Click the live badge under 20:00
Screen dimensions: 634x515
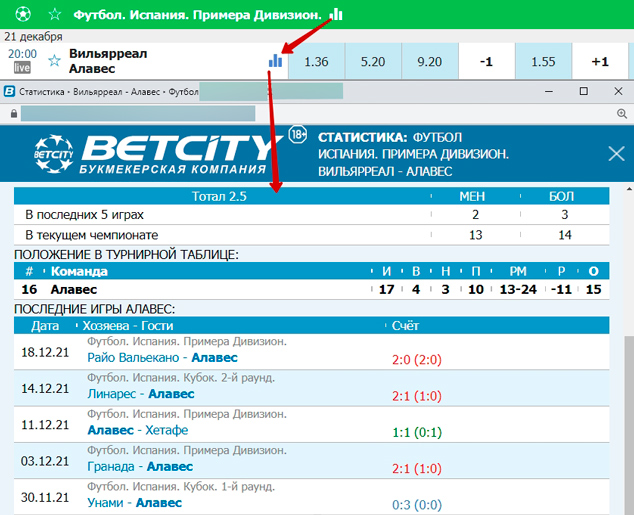tap(22, 68)
